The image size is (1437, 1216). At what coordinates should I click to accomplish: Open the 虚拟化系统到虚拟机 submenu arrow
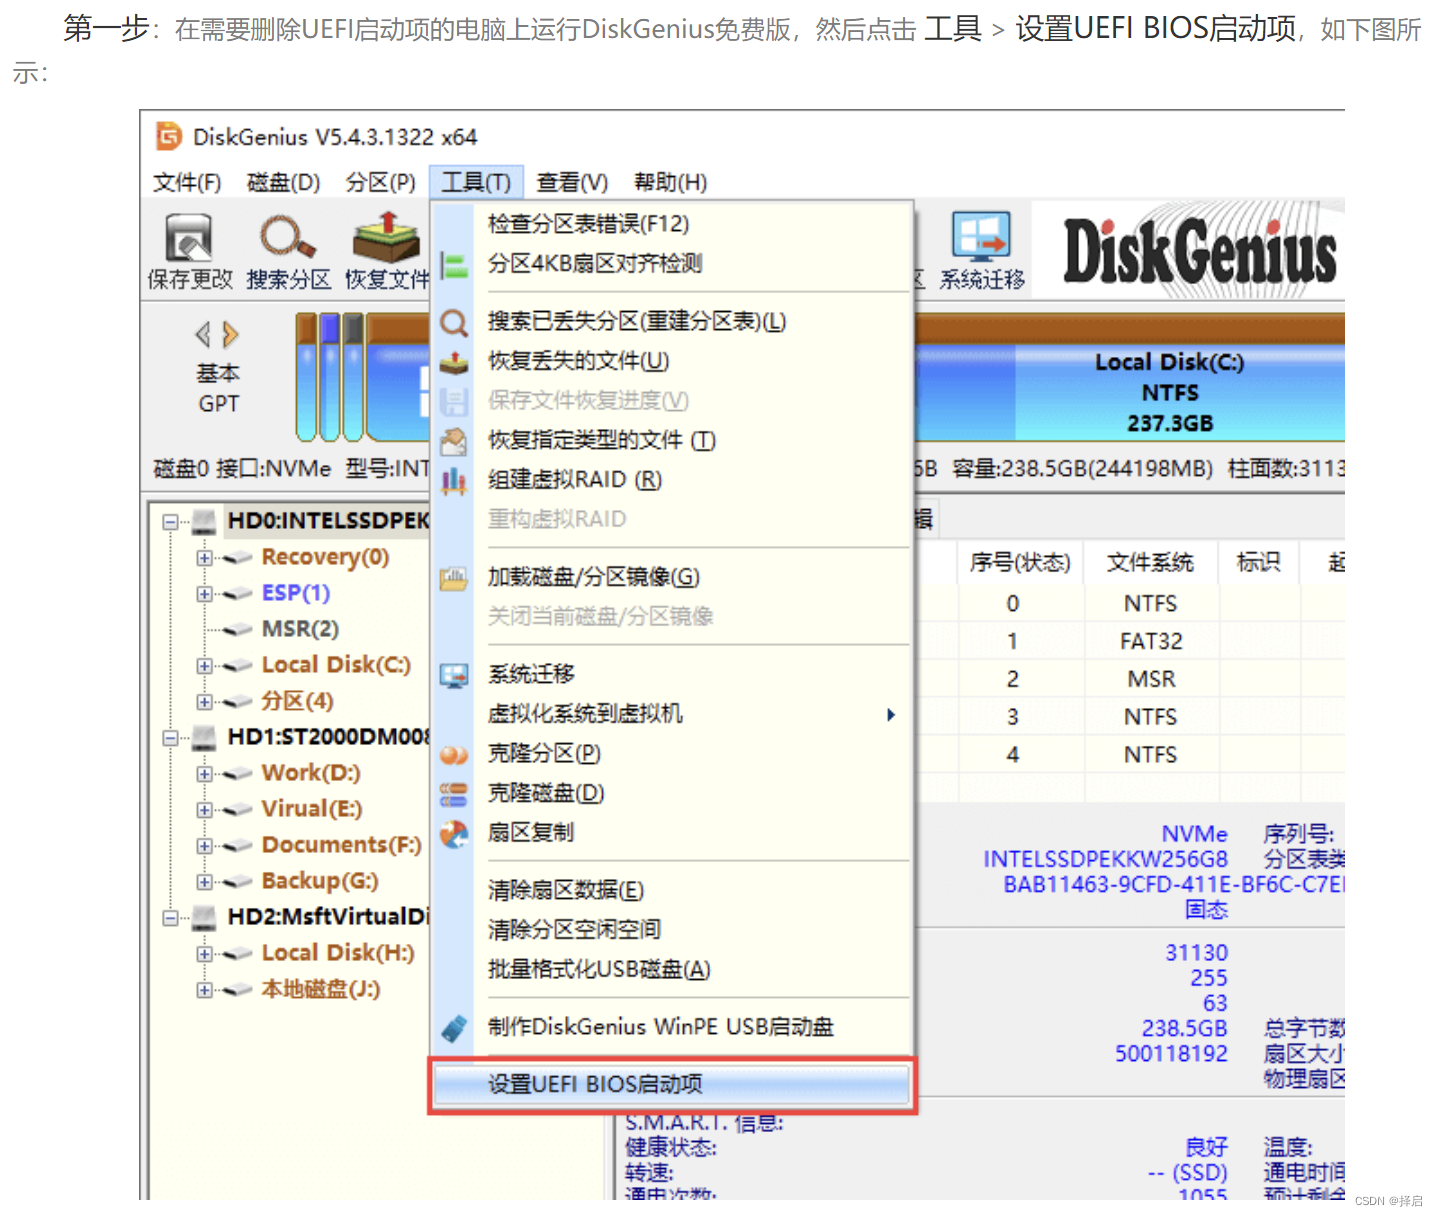890,714
